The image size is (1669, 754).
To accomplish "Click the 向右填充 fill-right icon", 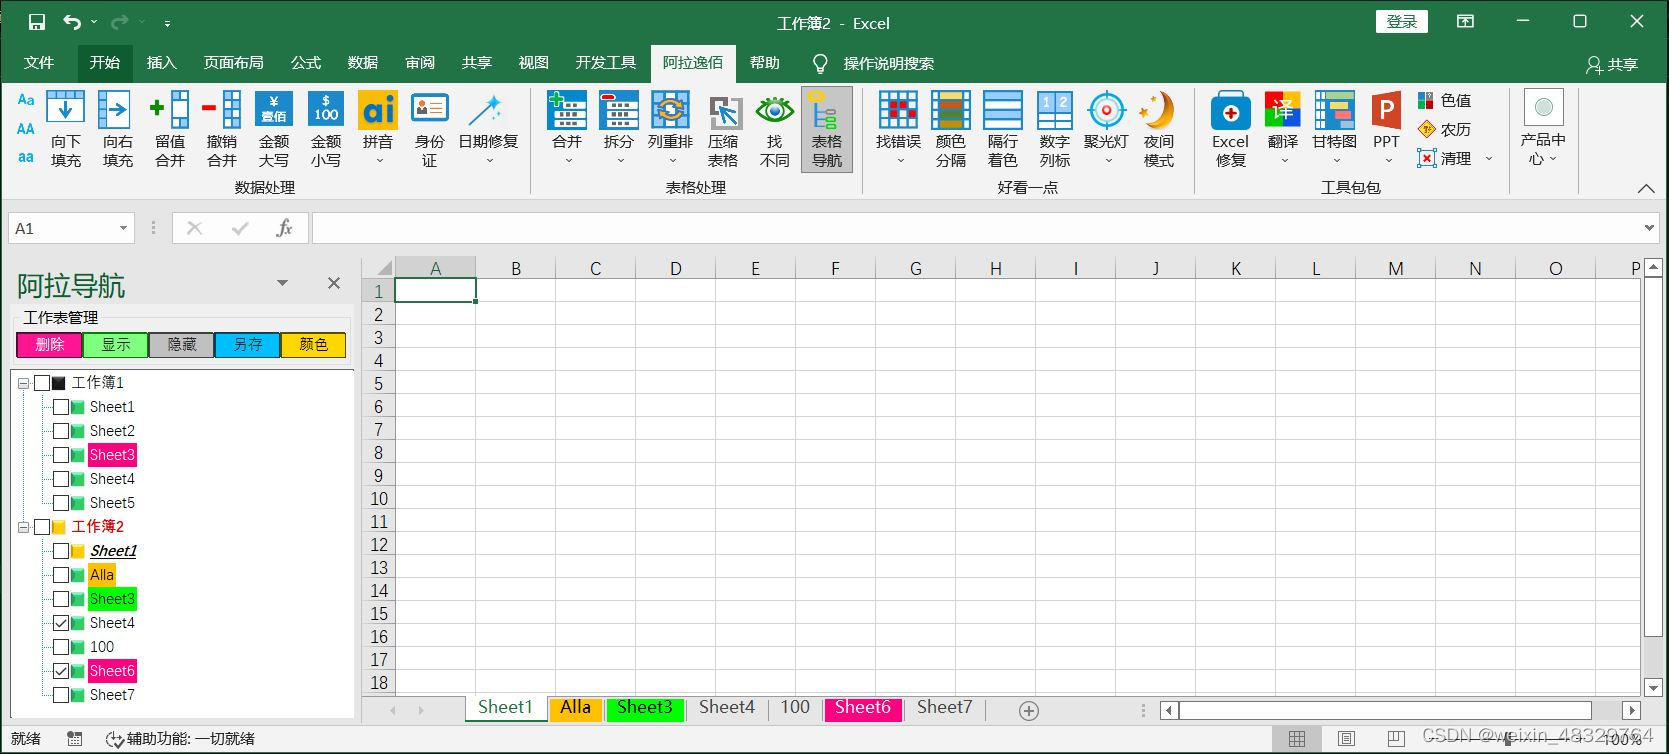I will pos(117,110).
